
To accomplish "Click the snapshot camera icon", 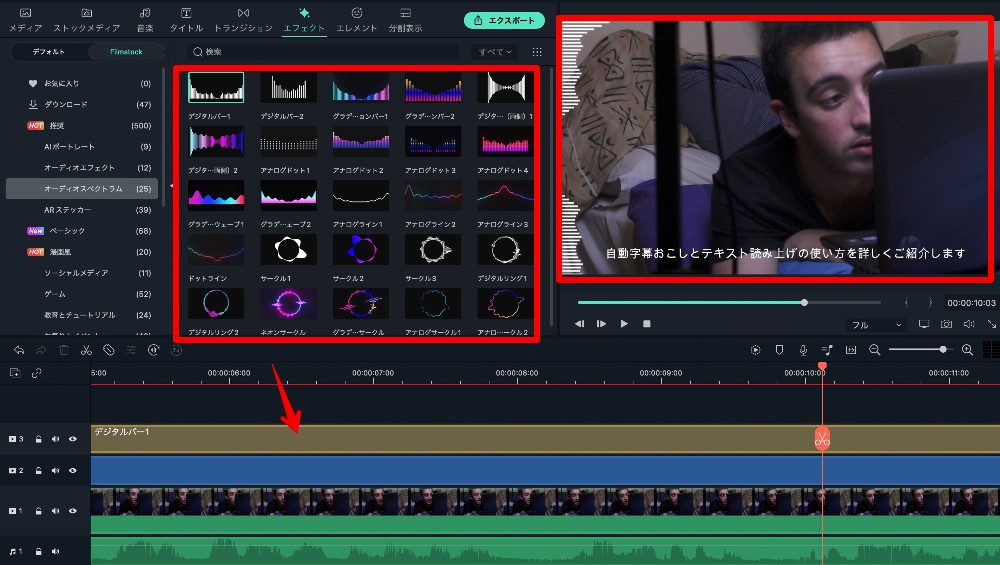I will click(x=946, y=324).
